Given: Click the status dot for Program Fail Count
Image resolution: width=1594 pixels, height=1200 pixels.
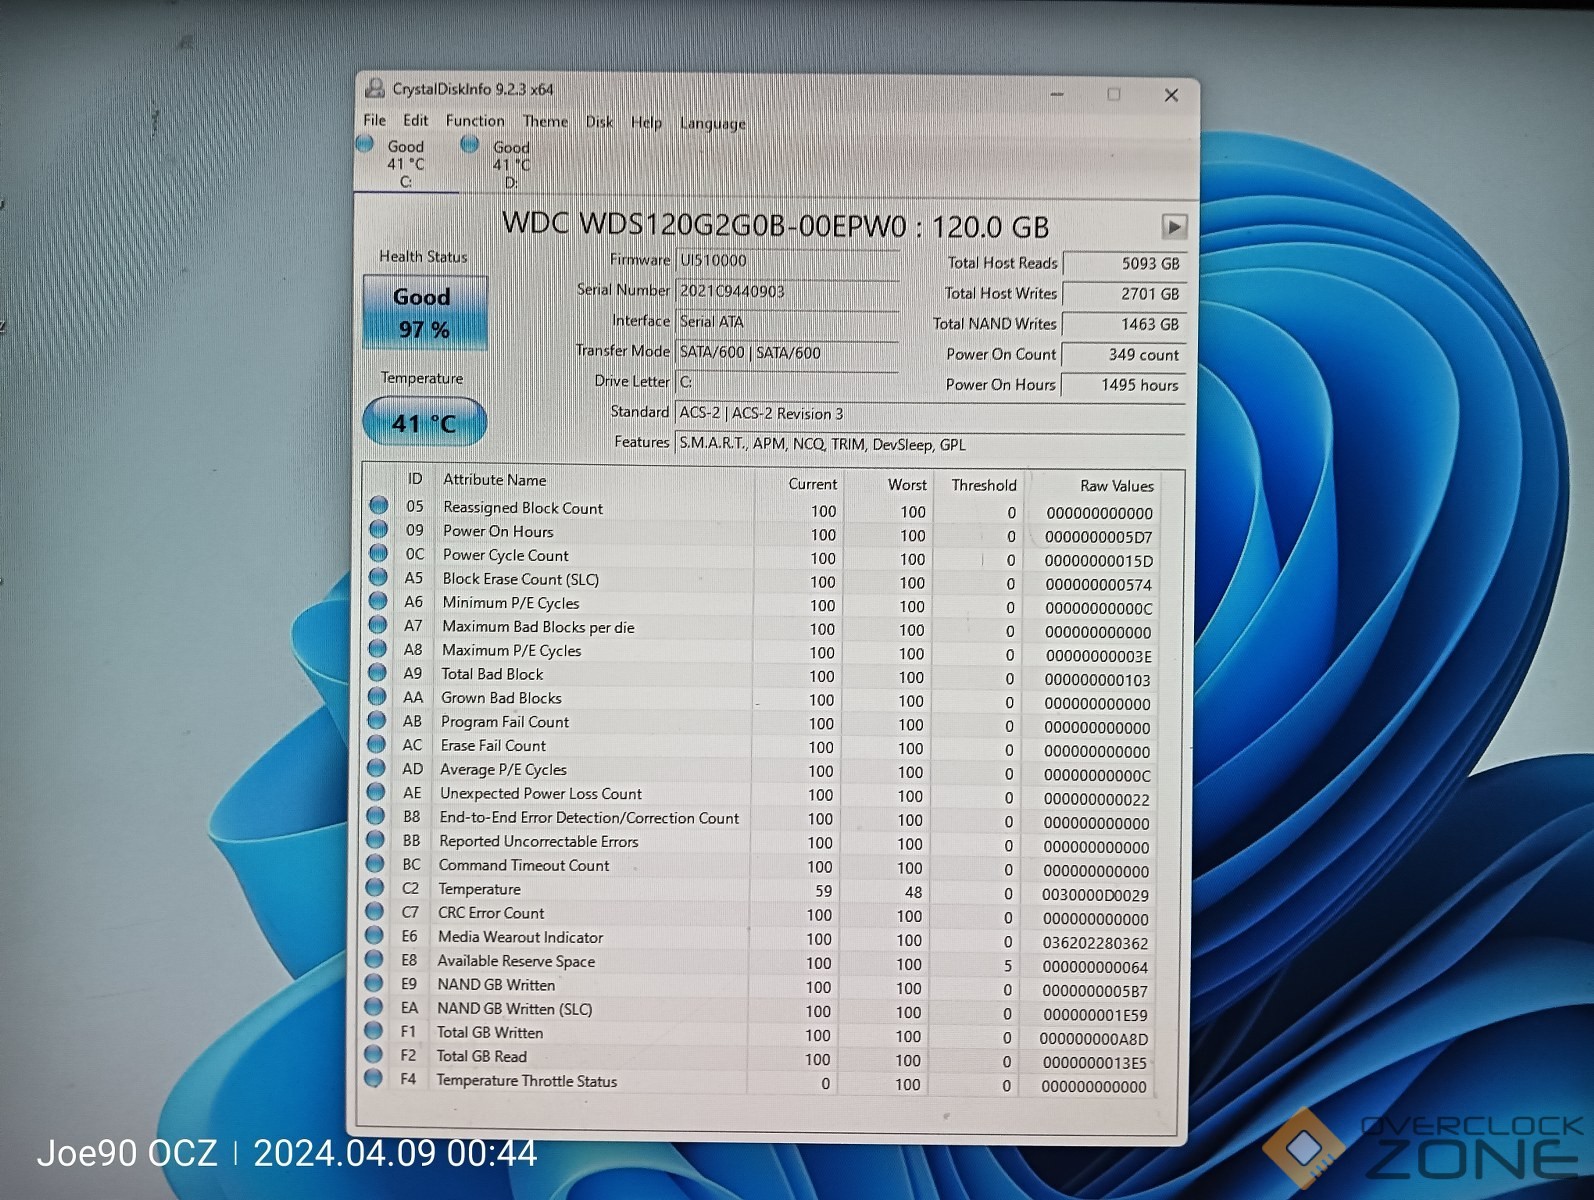Looking at the screenshot, I should (x=377, y=721).
